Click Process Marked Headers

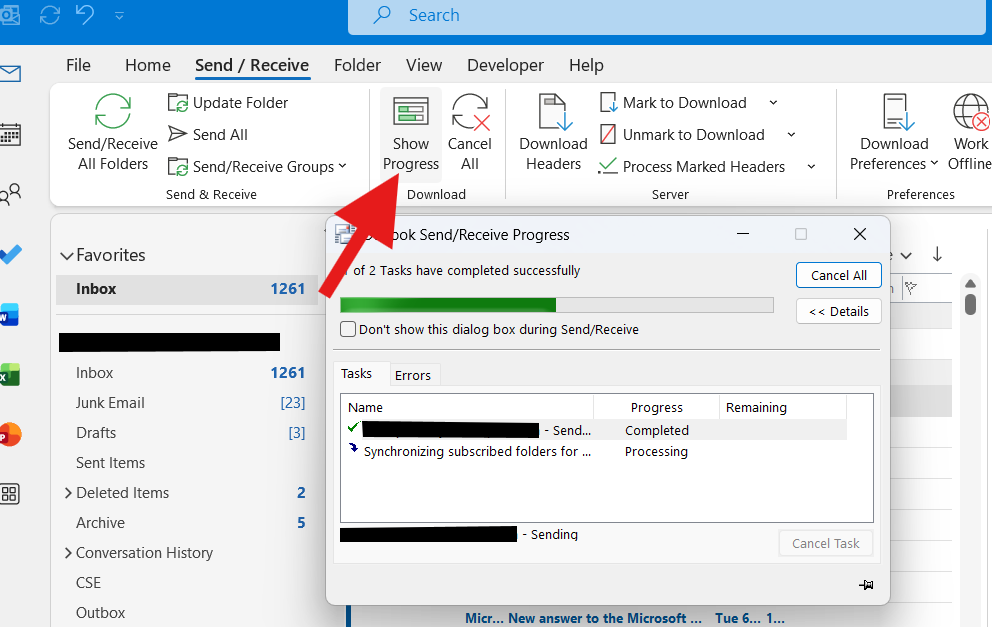[x=692, y=166]
